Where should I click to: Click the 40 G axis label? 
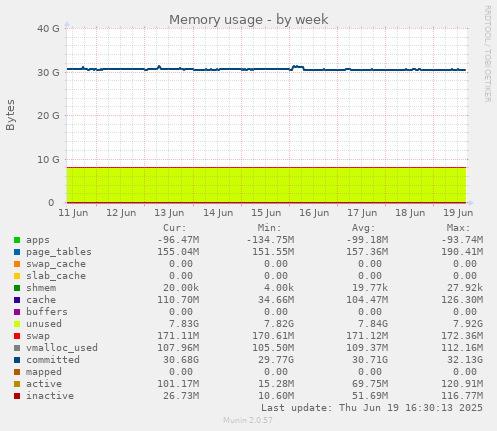48,29
